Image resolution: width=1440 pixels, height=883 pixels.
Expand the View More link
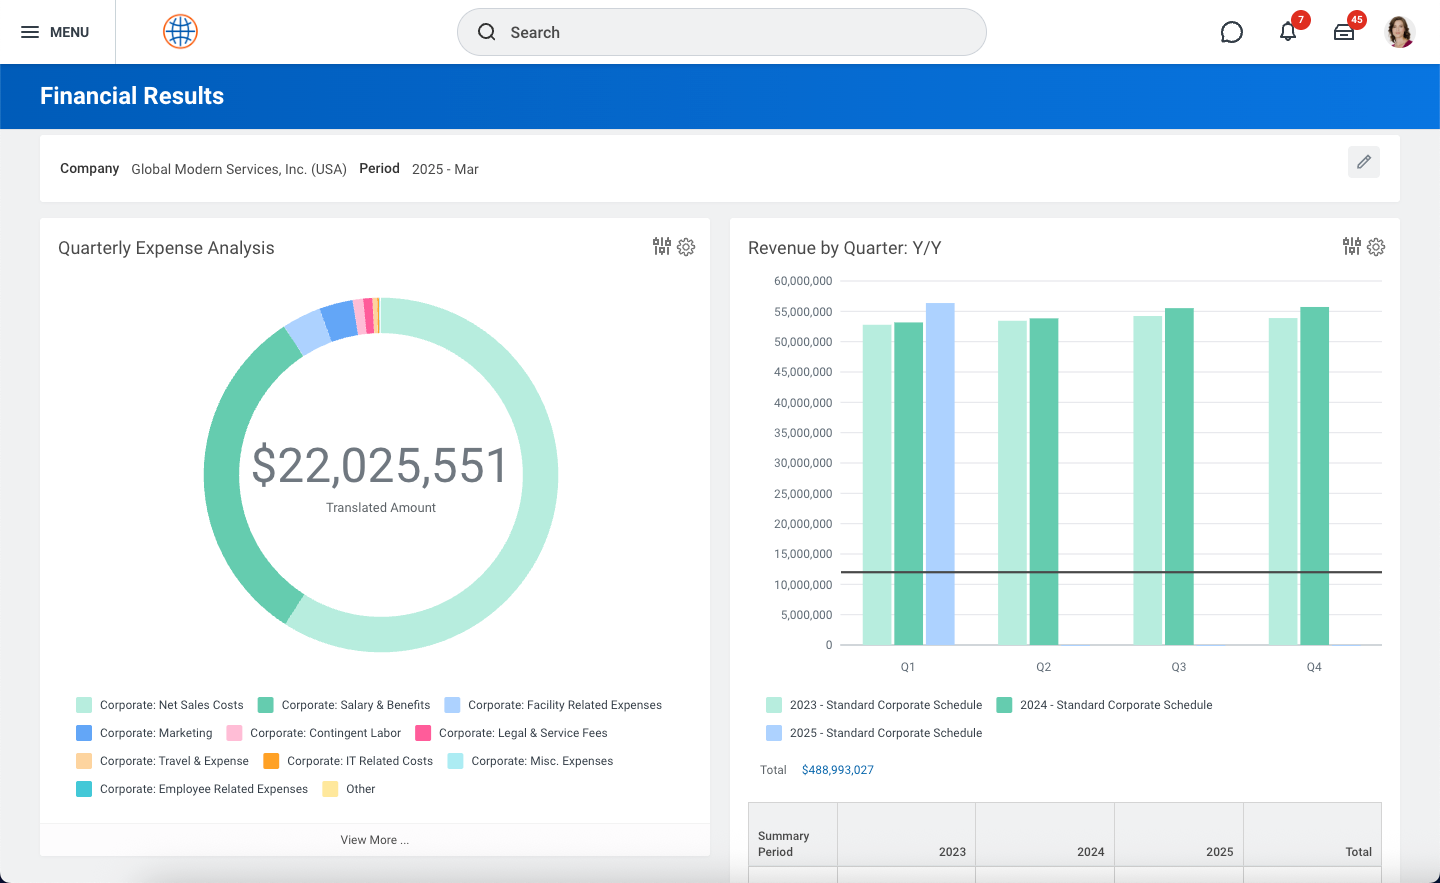[374, 840]
